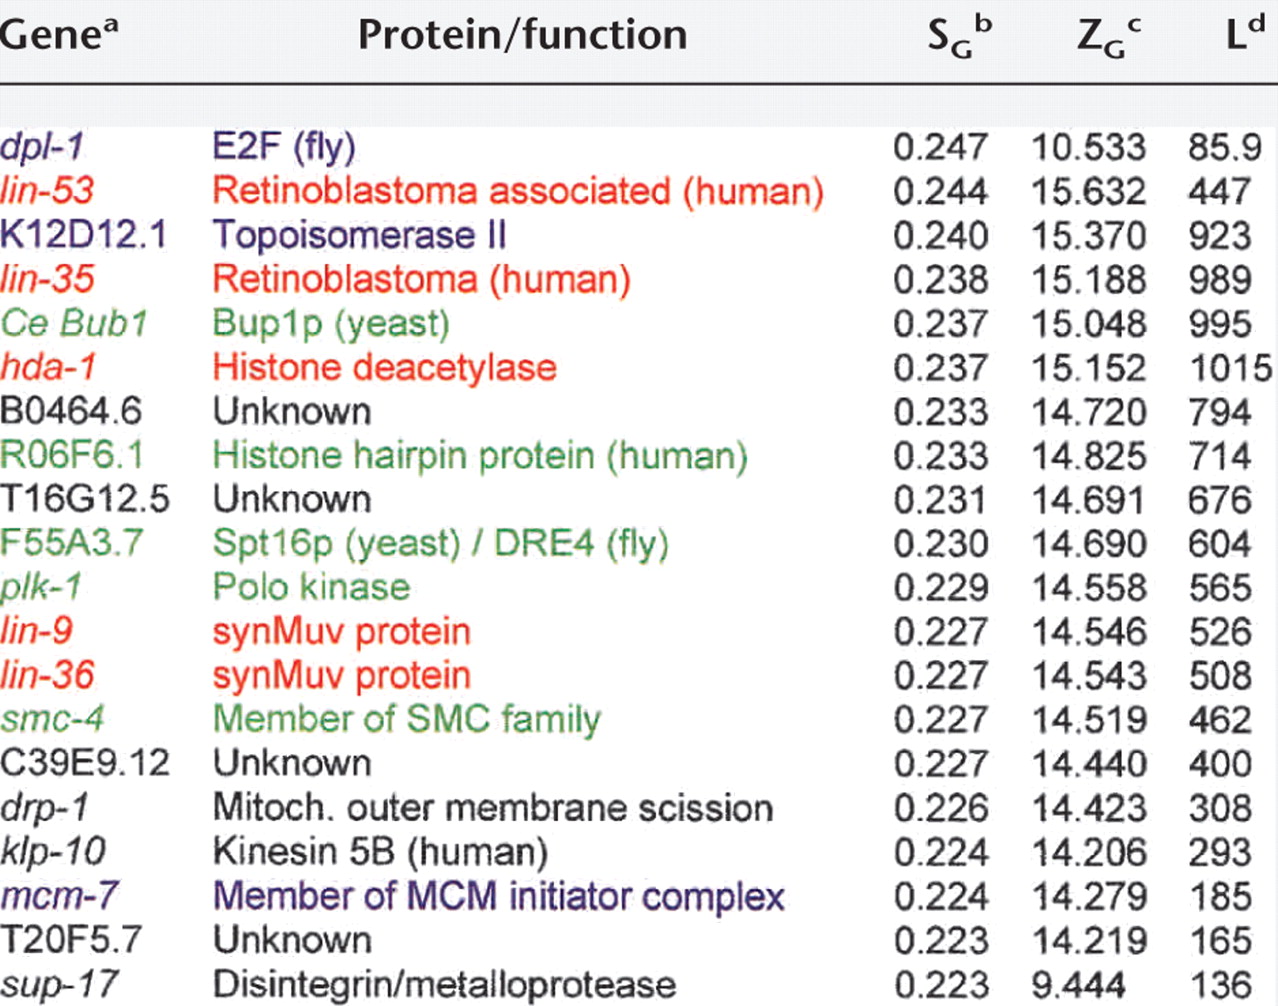The image size is (1278, 1006).
Task: Select the 1015 value in the L column
Action: [x=1230, y=367]
